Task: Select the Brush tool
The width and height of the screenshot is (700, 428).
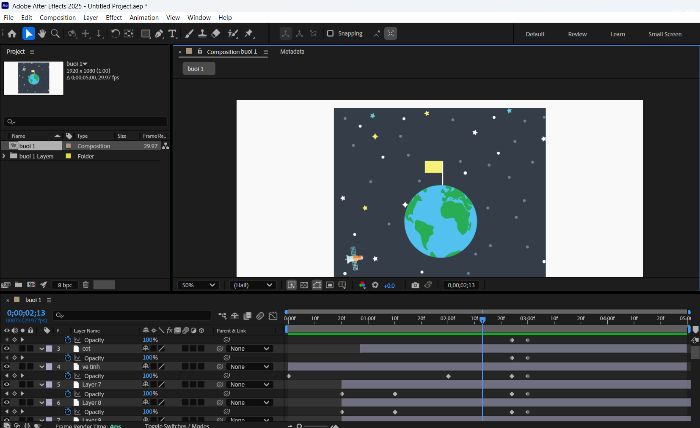Action: [x=189, y=33]
